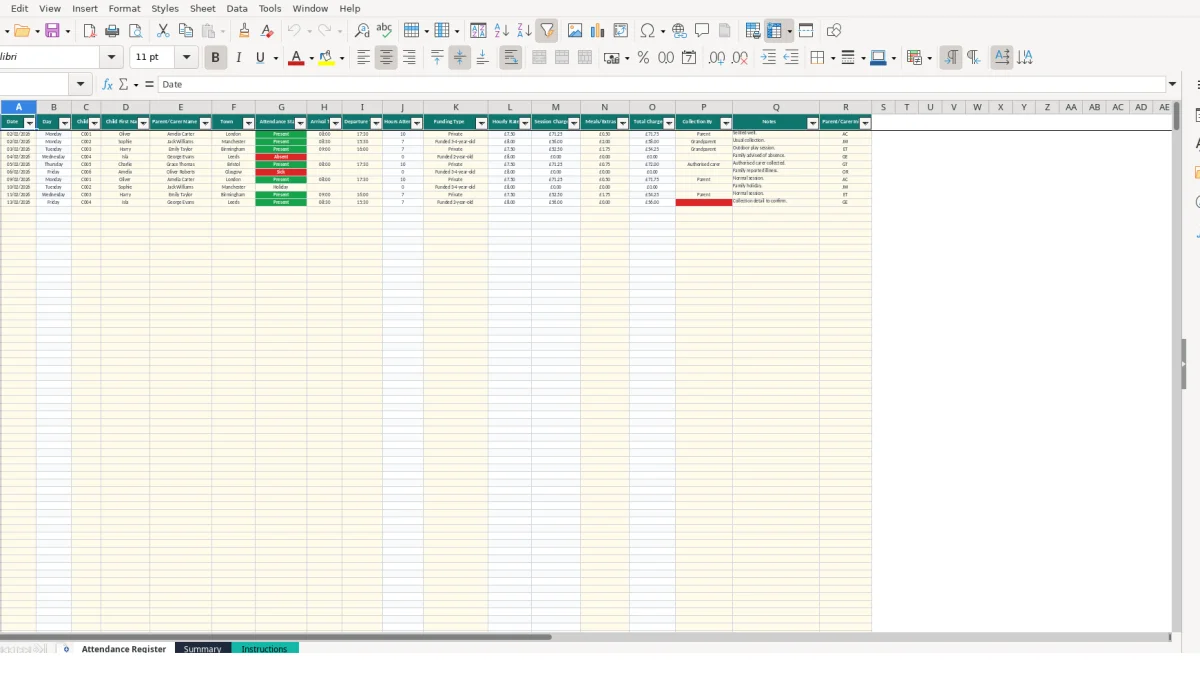Image resolution: width=1200 pixels, height=675 pixels.
Task: Select column G header
Action: [281, 107]
